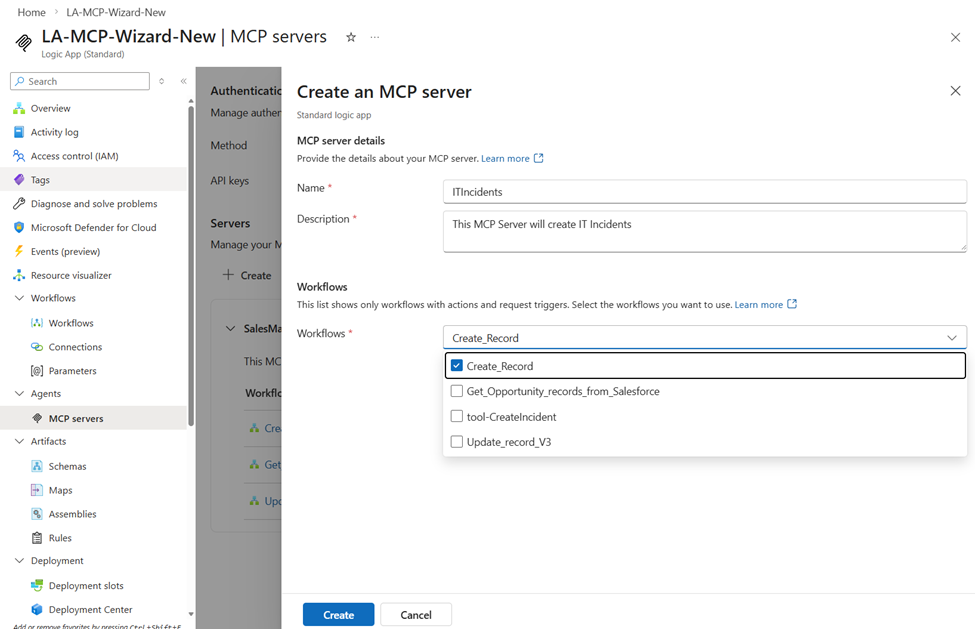Click the Deployment slots icon
This screenshot has height=629, width=975.
[x=37, y=585]
